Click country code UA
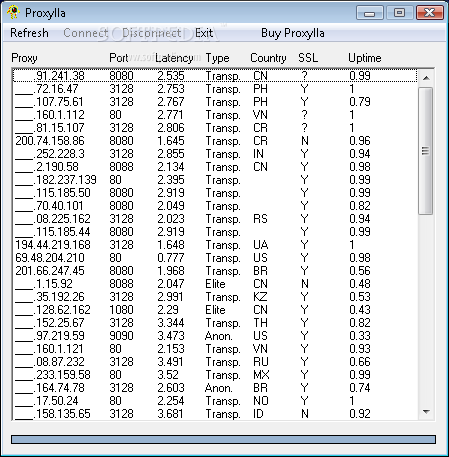This screenshot has width=449, height=457. (260, 245)
